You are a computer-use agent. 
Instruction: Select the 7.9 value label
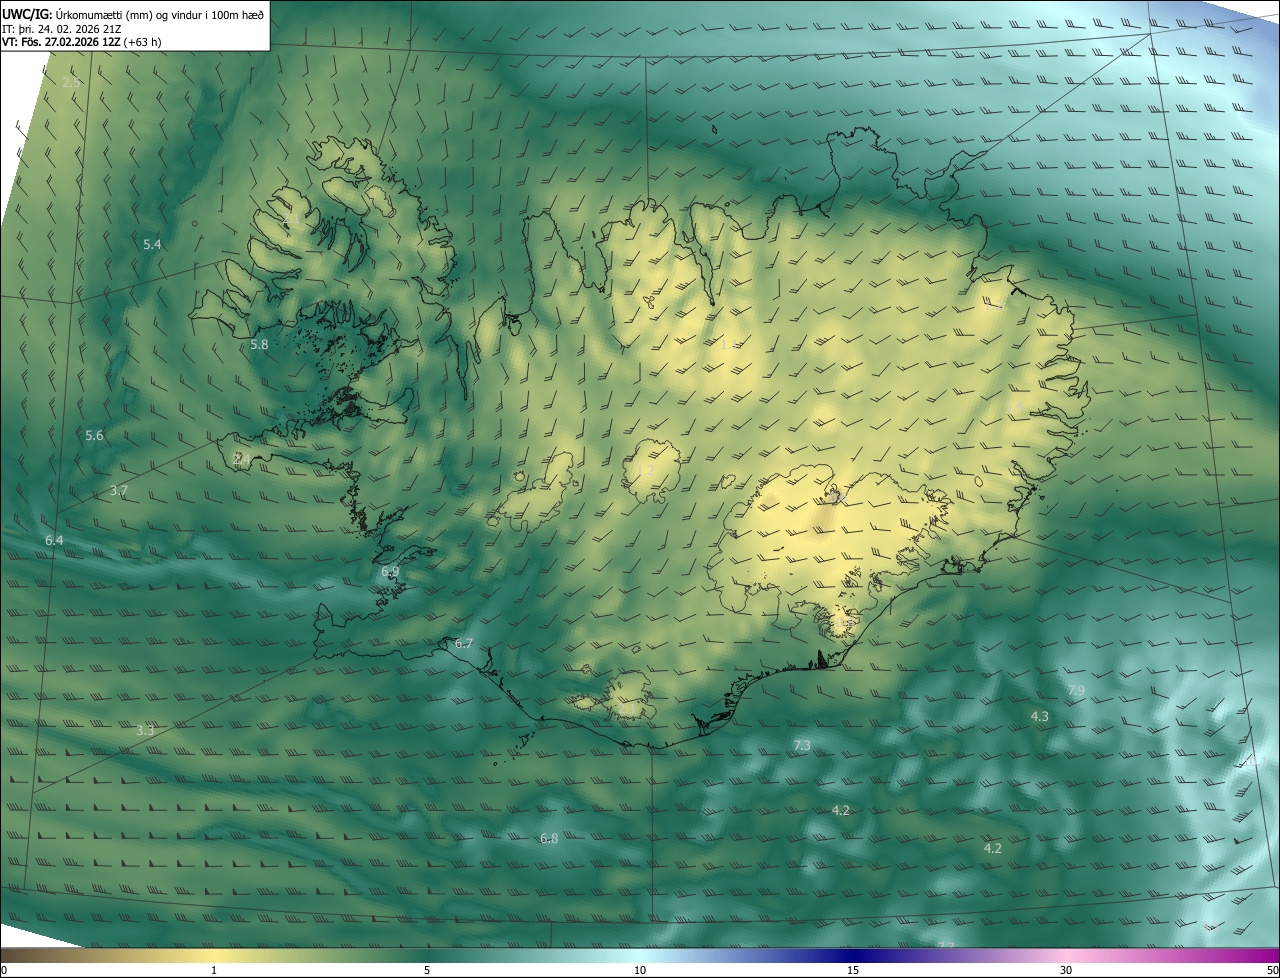click(1076, 690)
